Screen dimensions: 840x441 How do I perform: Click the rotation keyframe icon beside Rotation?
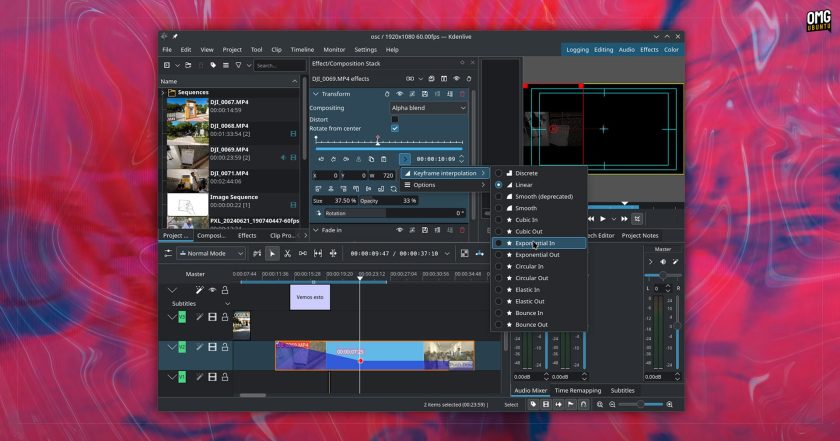click(319, 213)
